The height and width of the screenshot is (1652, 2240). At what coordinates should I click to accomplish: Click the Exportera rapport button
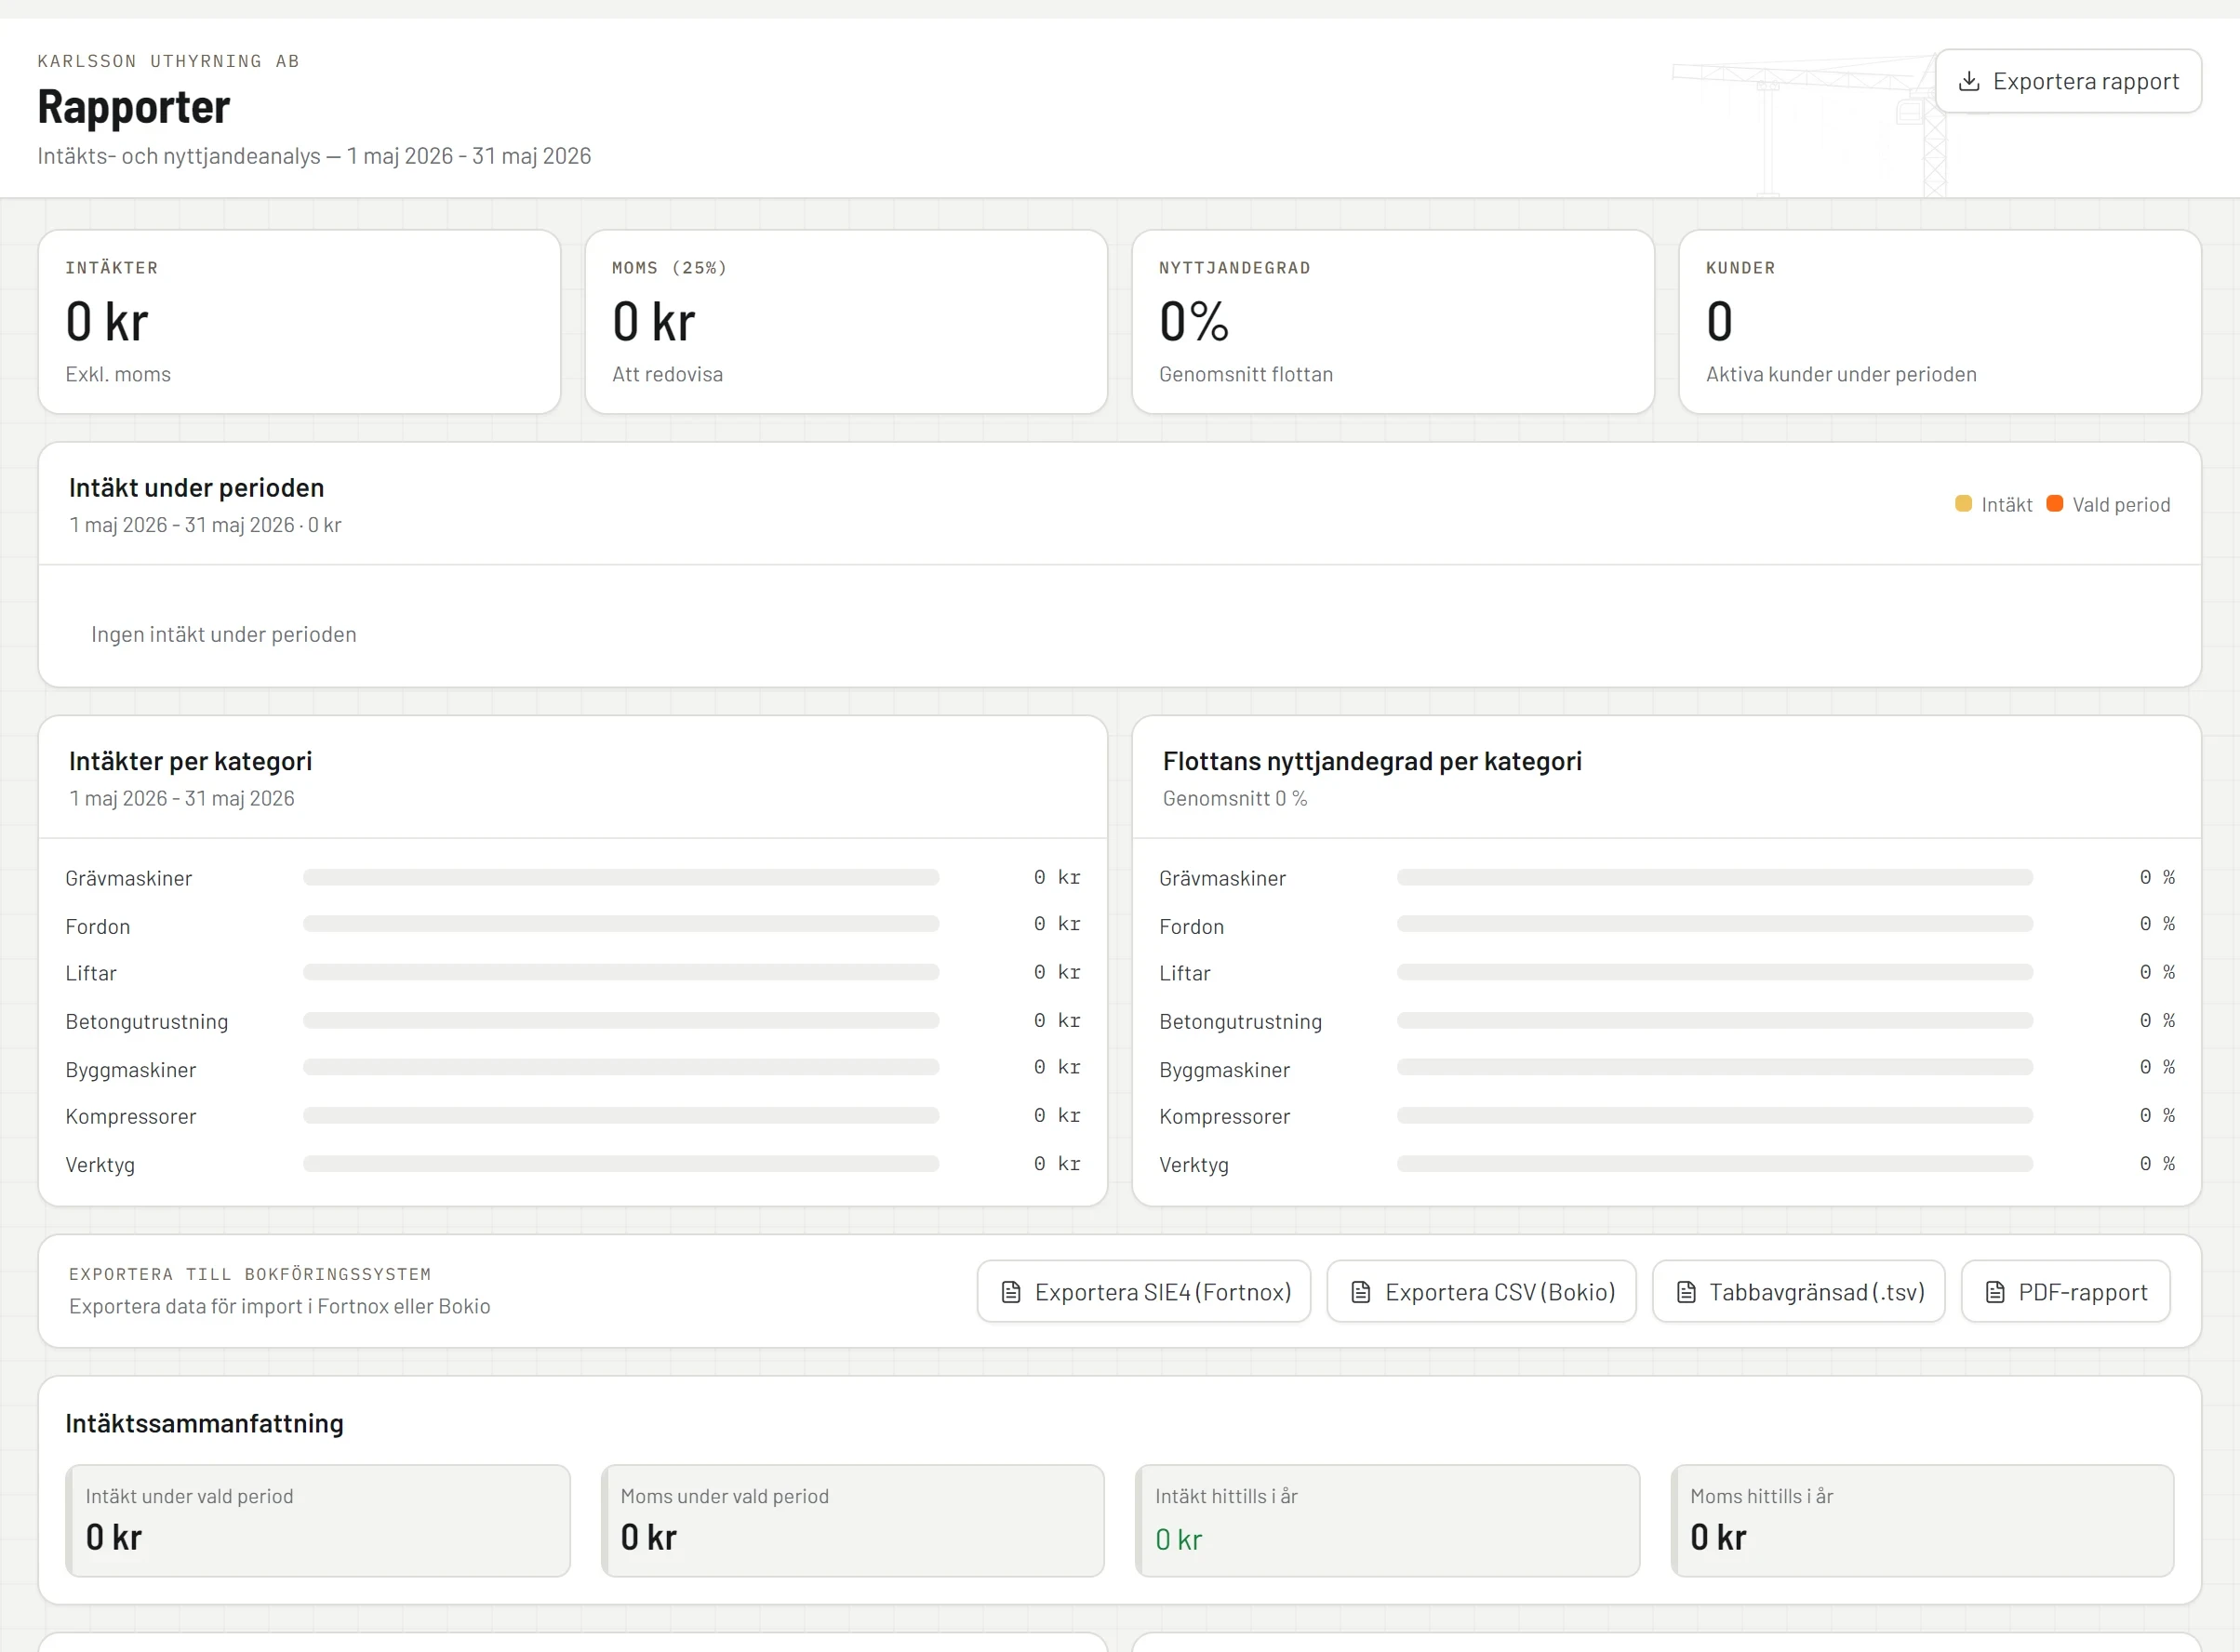coord(2068,81)
